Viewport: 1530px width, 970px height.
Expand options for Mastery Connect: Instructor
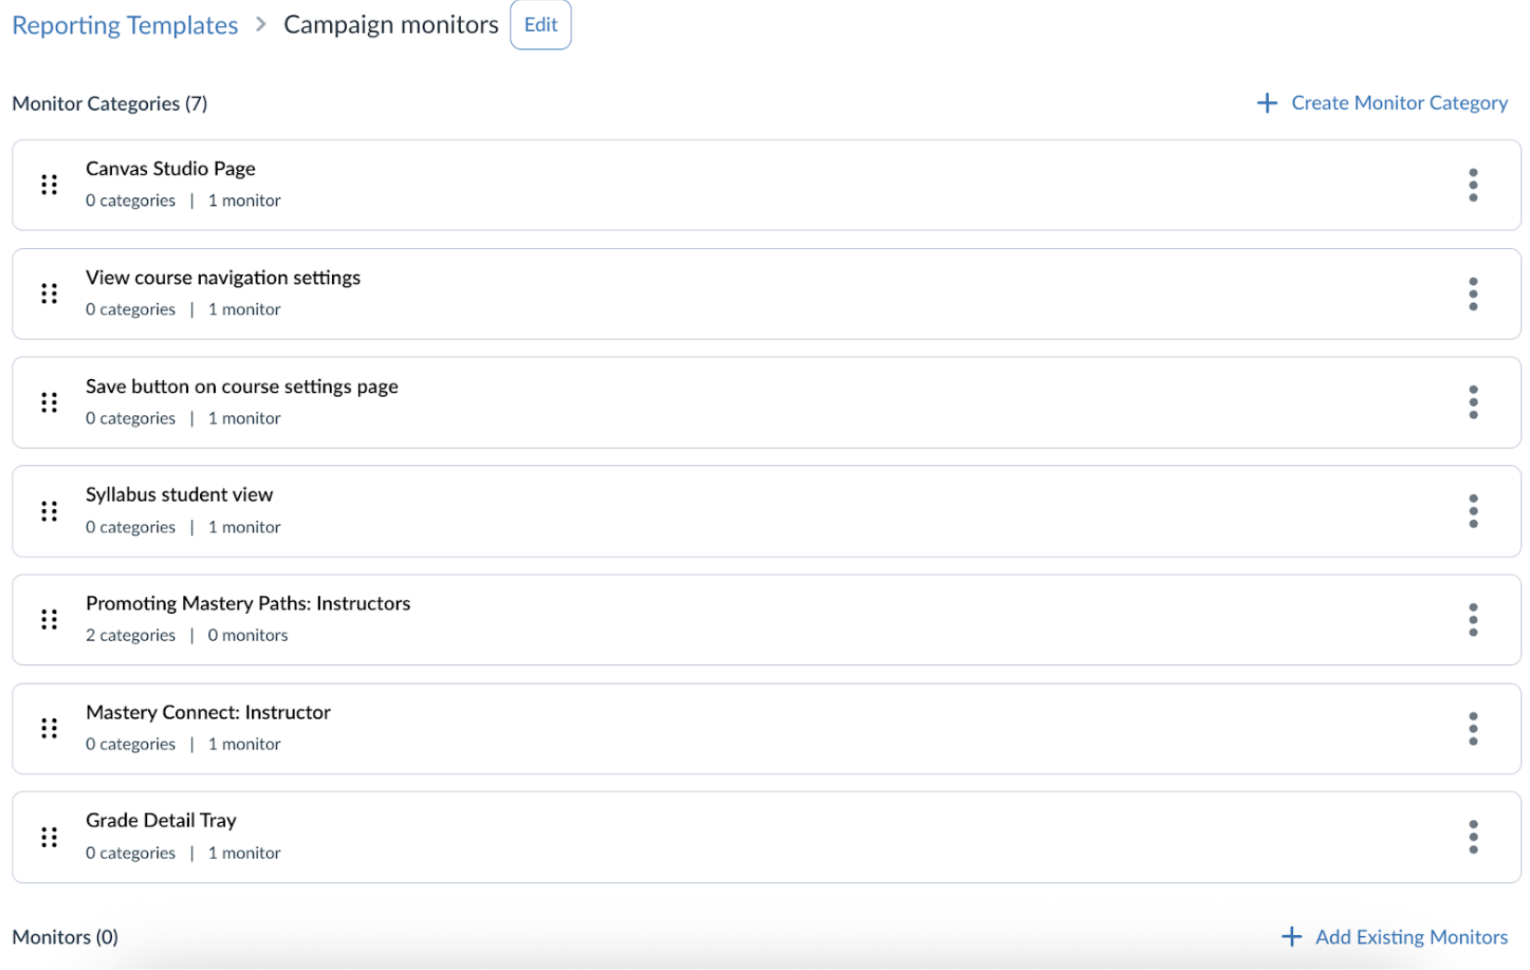[x=1473, y=728]
